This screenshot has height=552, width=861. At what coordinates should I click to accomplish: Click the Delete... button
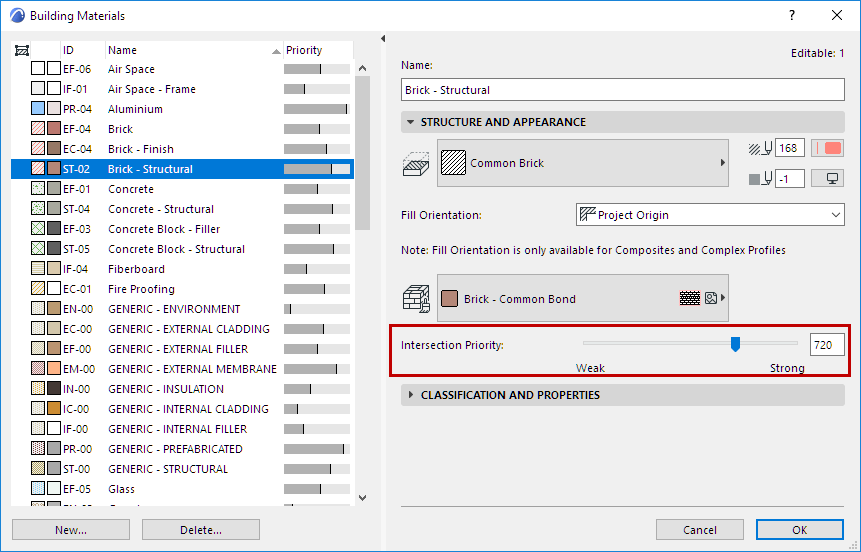[201, 530]
